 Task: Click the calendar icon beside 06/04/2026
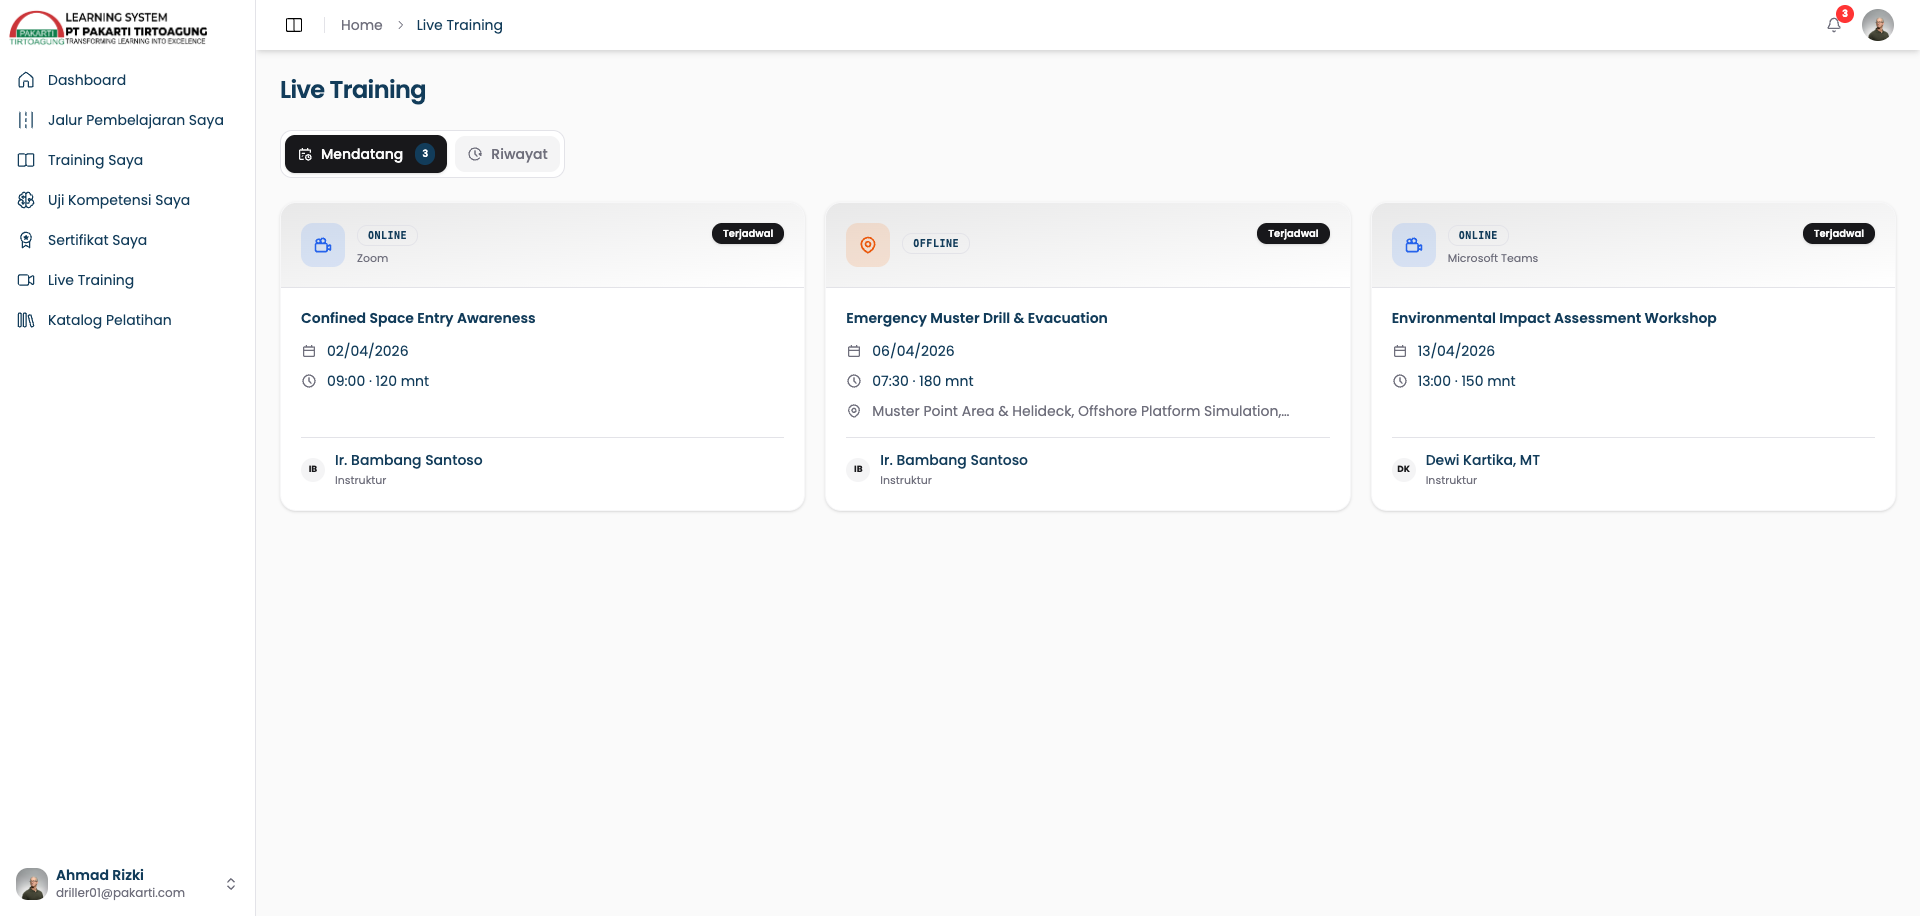coord(854,351)
